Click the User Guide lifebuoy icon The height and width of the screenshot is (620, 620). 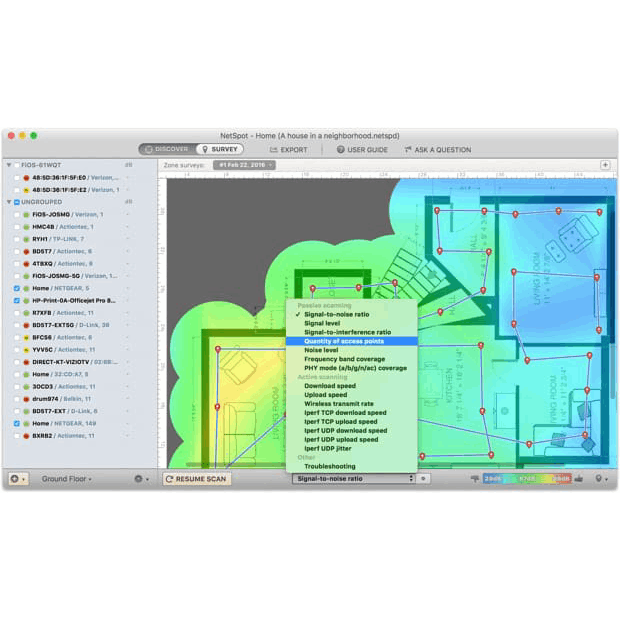click(x=340, y=149)
